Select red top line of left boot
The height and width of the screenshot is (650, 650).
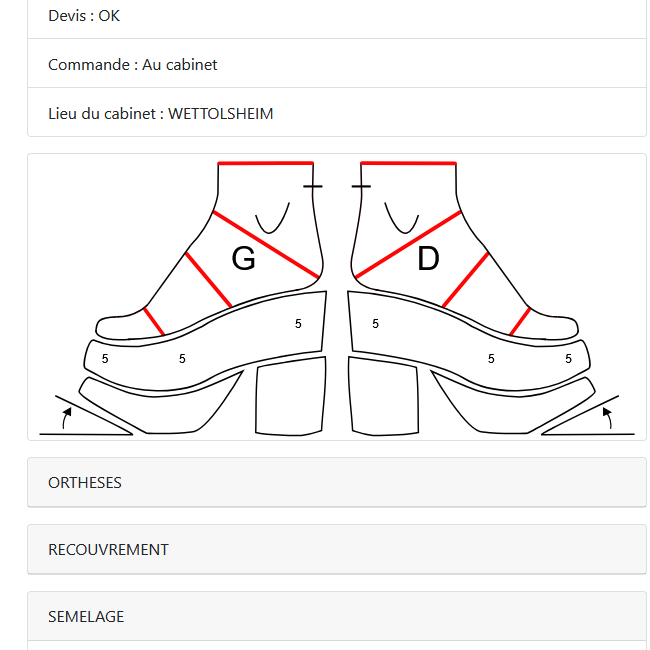[x=265, y=163]
